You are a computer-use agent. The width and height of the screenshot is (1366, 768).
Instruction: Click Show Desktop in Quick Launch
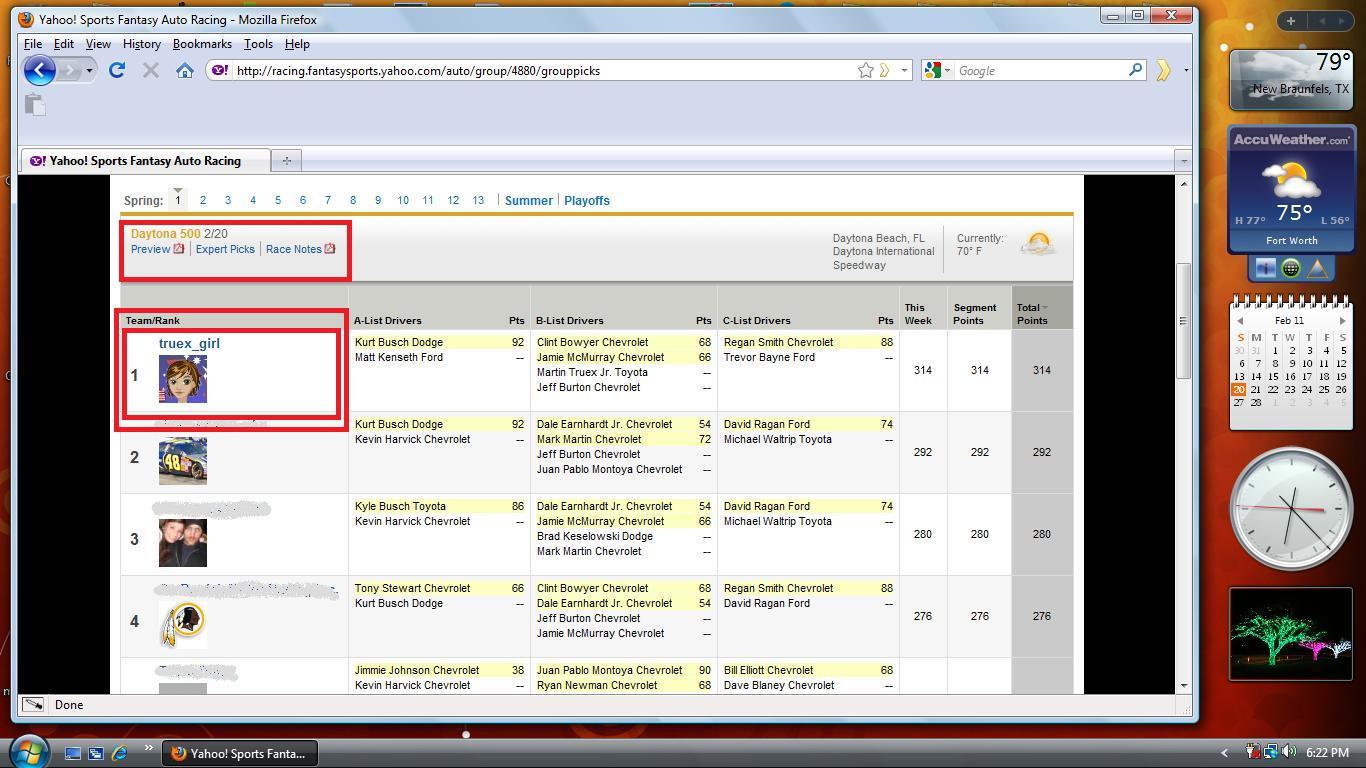pos(73,753)
